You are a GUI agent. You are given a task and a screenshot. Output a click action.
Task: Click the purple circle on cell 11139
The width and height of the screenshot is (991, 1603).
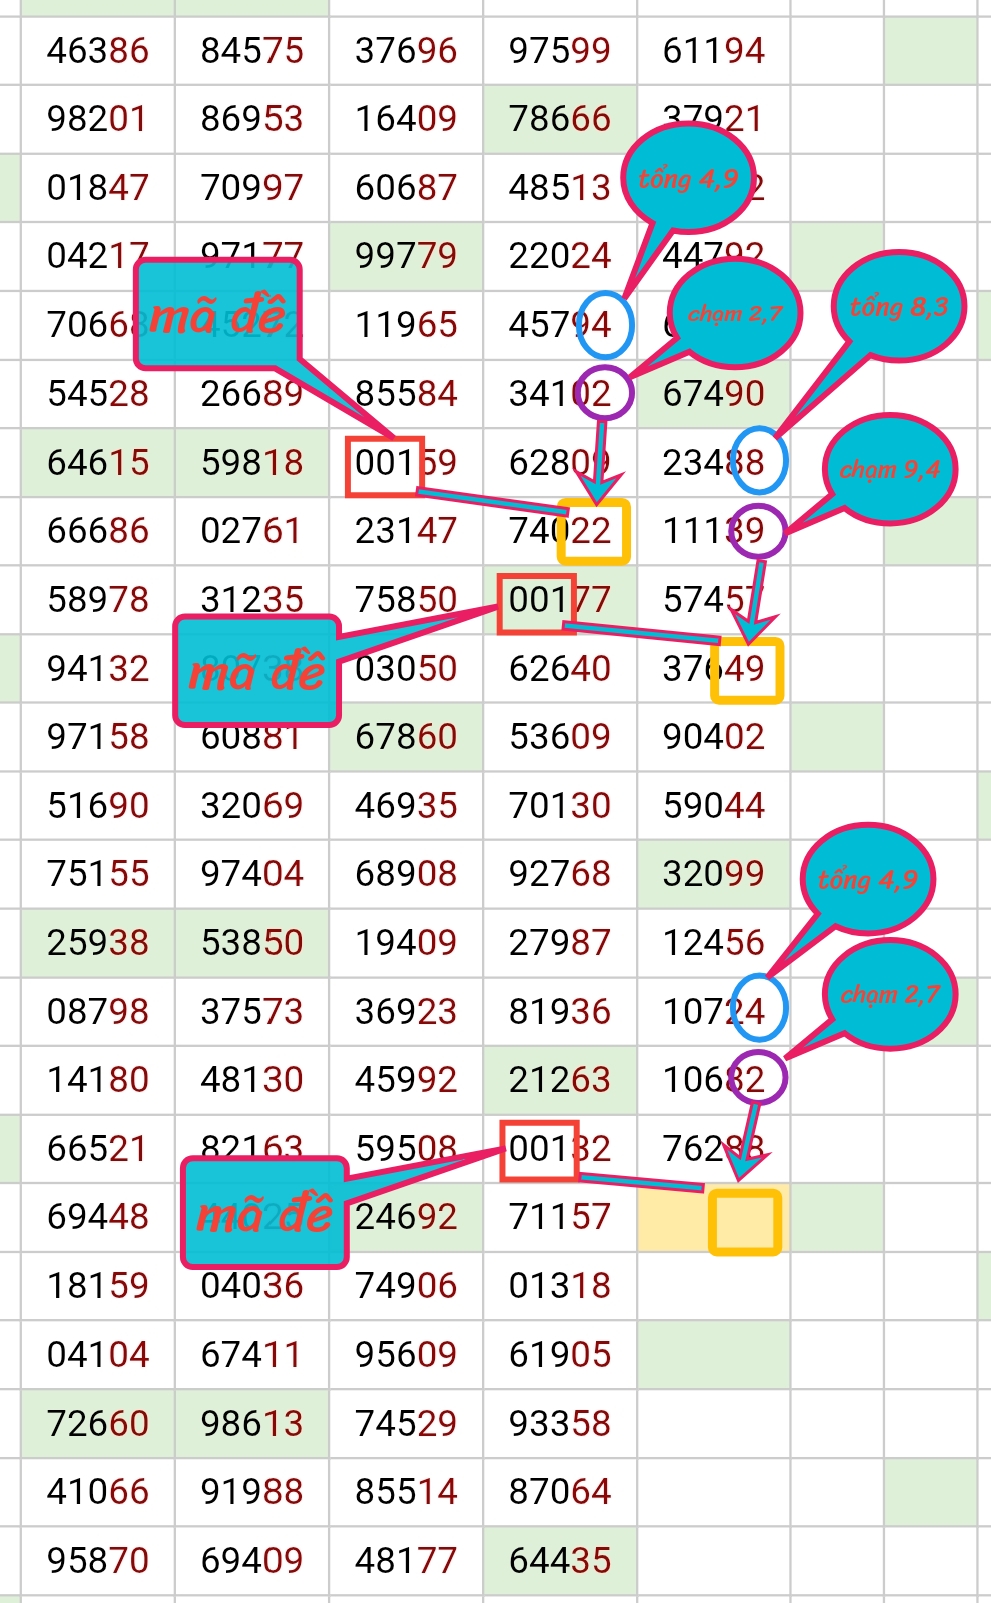coord(757,530)
